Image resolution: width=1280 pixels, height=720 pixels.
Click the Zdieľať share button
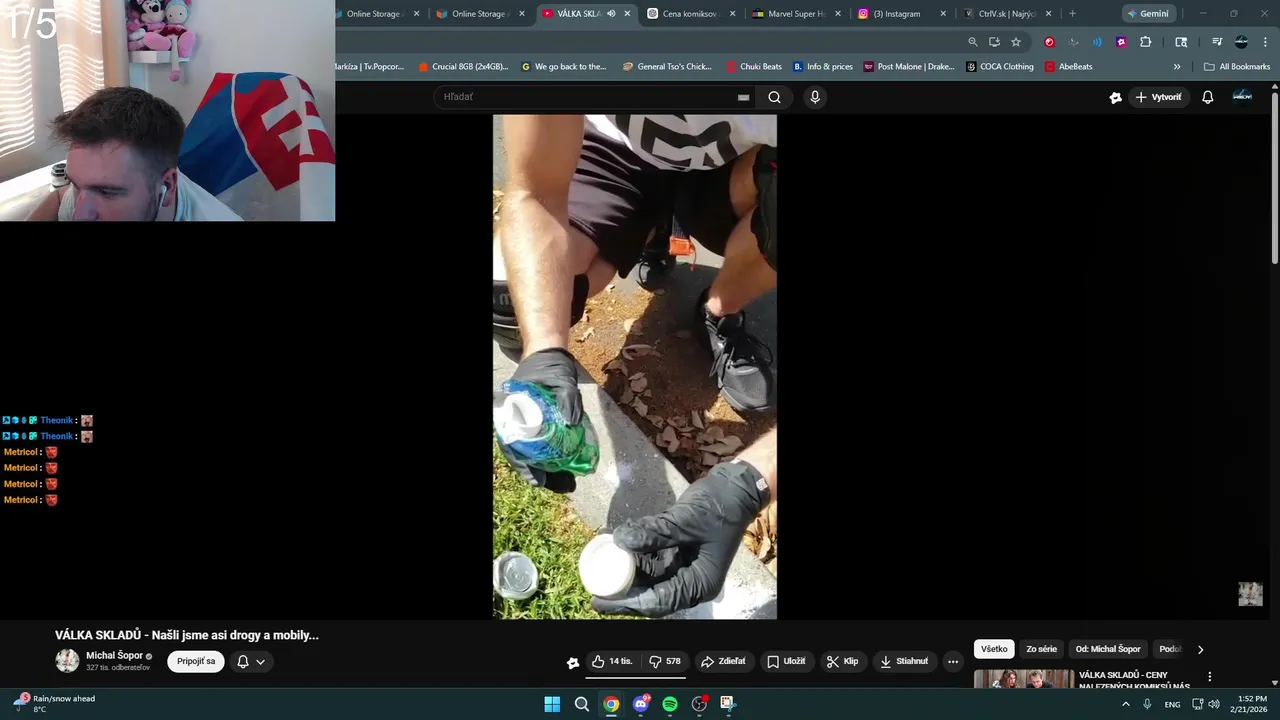pyautogui.click(x=723, y=661)
